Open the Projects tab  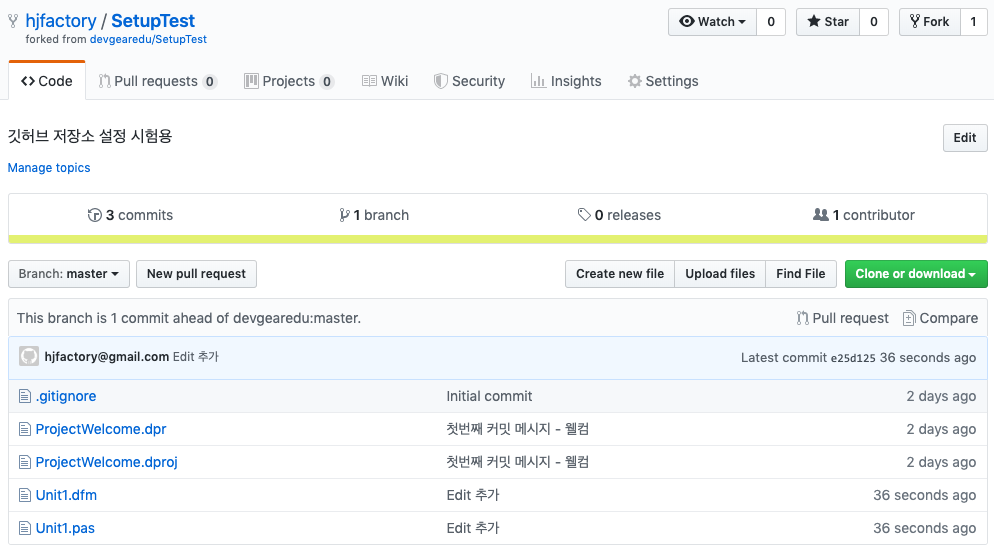289,81
